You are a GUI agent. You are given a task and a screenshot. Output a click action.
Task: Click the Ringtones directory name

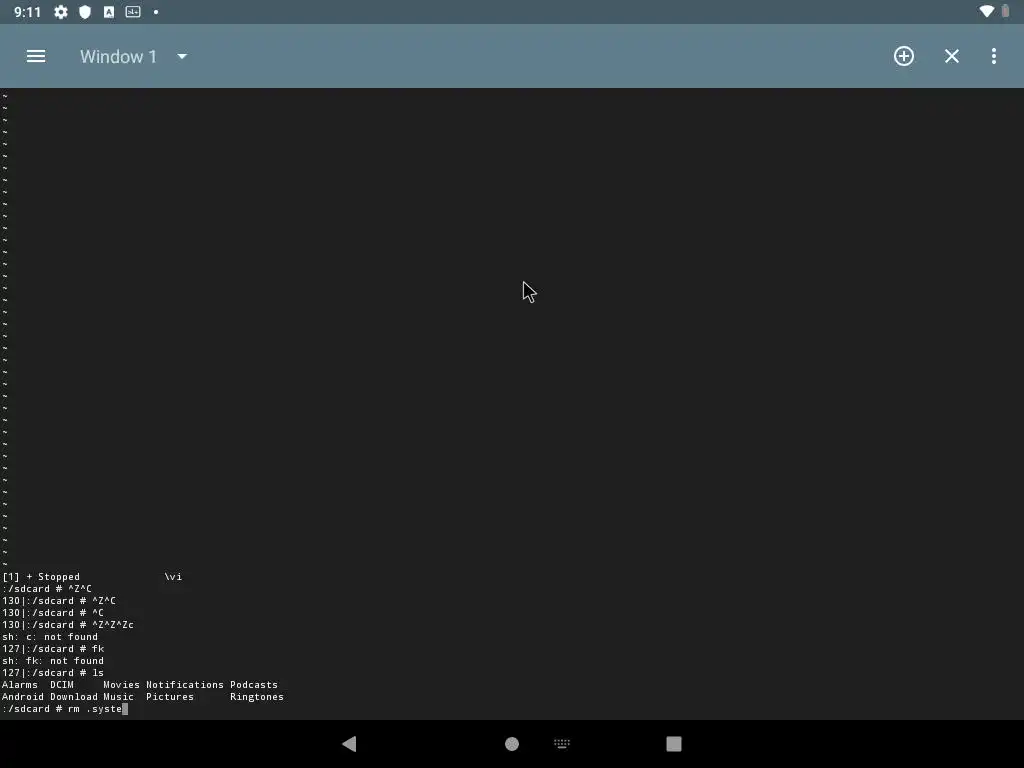click(x=257, y=697)
